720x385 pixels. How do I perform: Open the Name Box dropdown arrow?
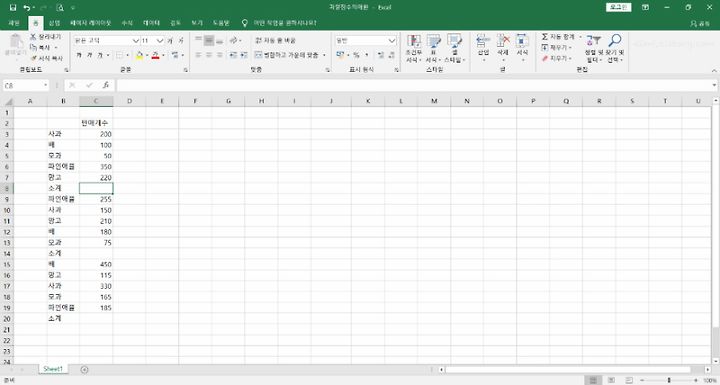[x=45, y=85]
